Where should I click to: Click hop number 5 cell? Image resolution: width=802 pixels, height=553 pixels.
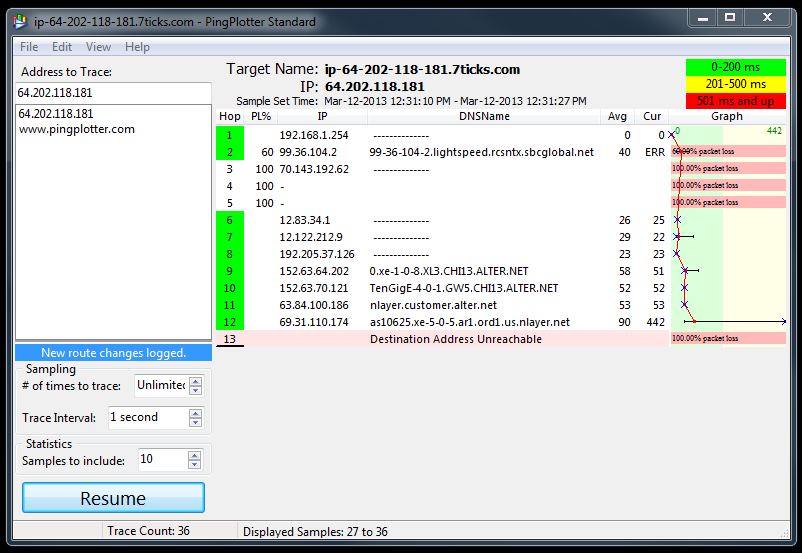230,203
